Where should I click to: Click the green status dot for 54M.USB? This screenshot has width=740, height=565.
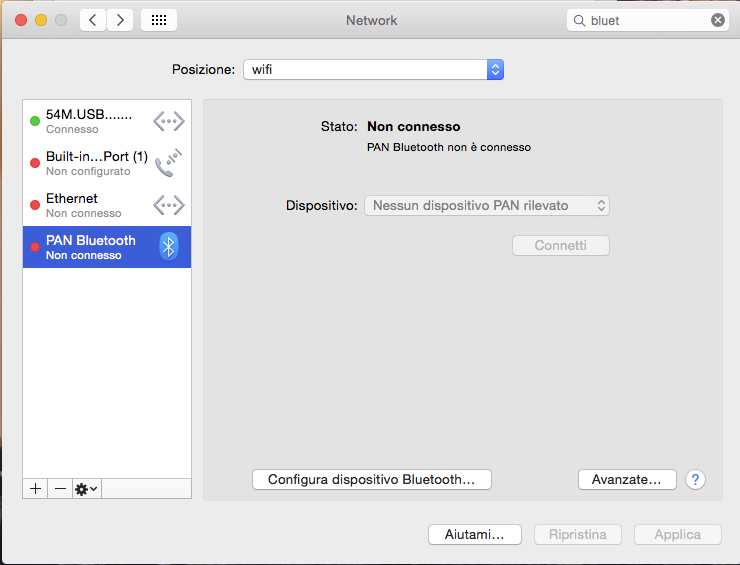[x=34, y=121]
